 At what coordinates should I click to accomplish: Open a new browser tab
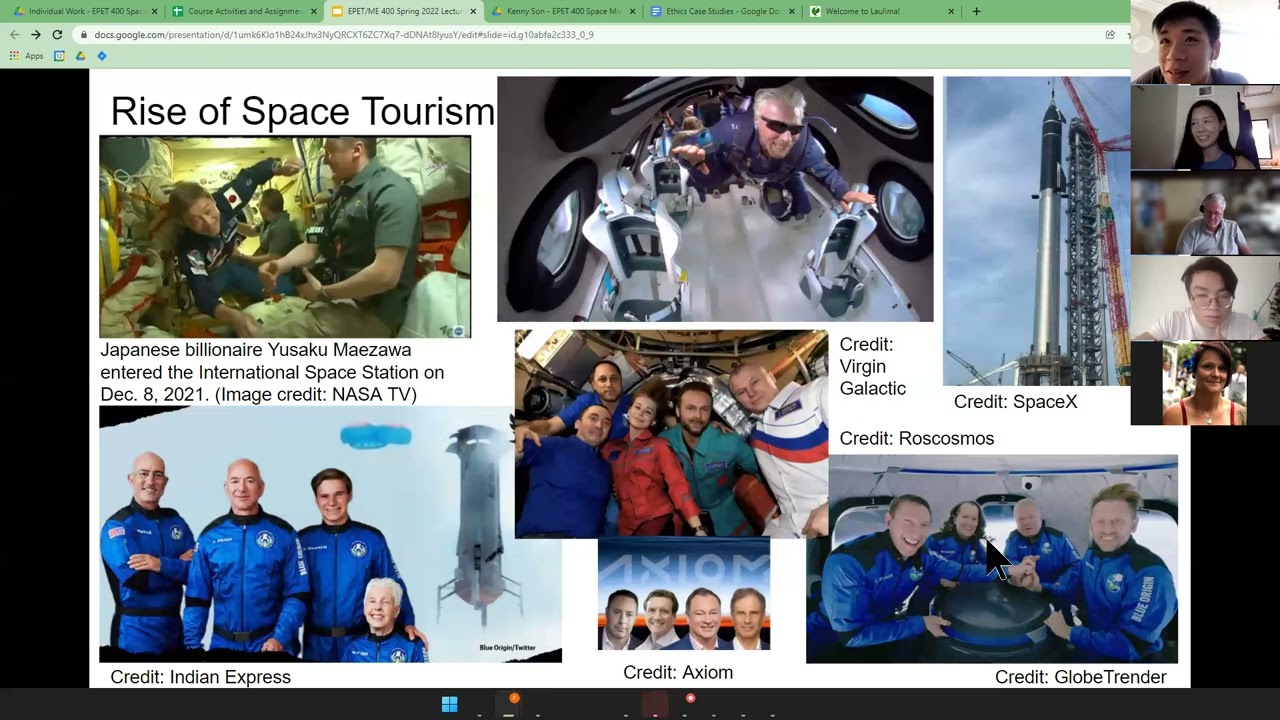pyautogui.click(x=976, y=11)
